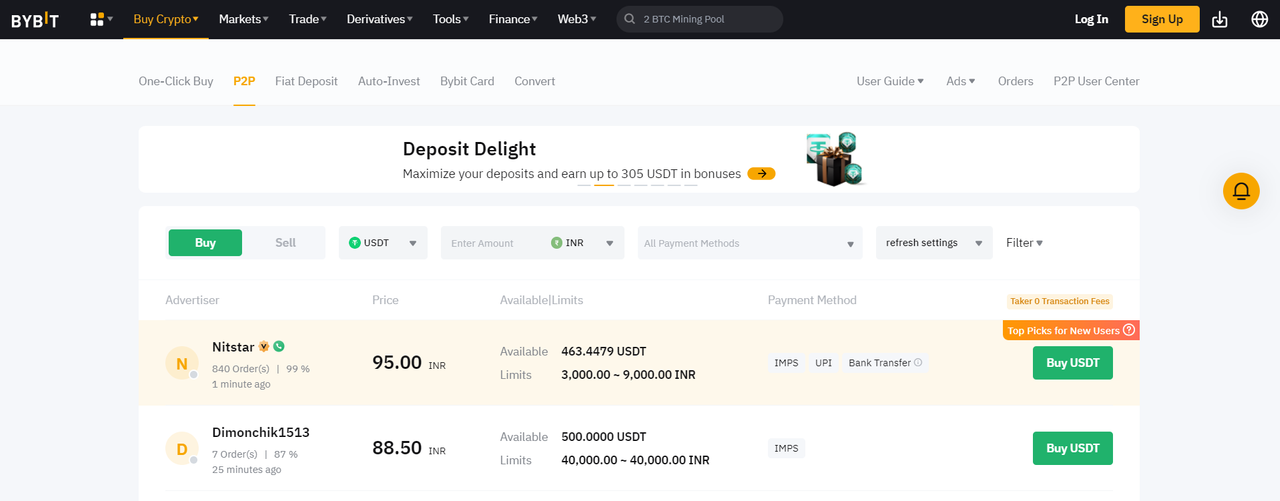Click the Enter Amount input field
The width and height of the screenshot is (1280, 501).
494,243
